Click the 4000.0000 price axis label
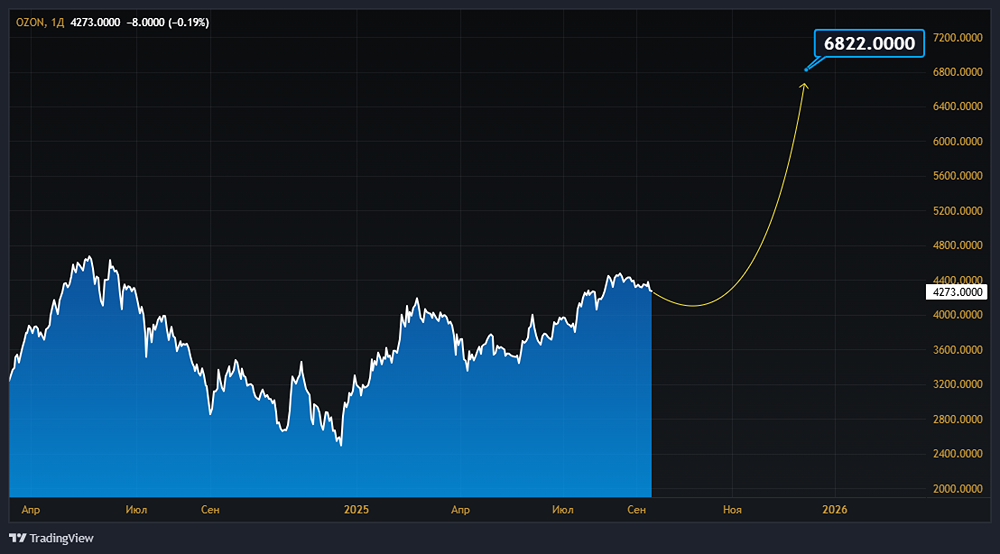Viewport: 1000px width, 554px height. click(957, 315)
